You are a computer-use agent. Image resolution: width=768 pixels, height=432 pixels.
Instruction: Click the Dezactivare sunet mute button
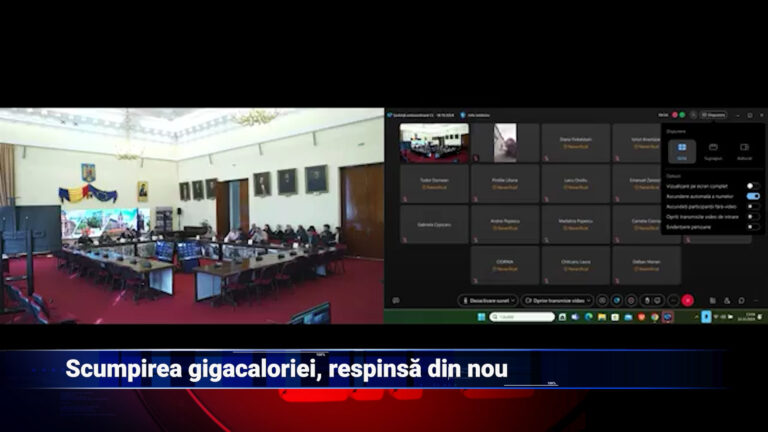click(x=484, y=300)
